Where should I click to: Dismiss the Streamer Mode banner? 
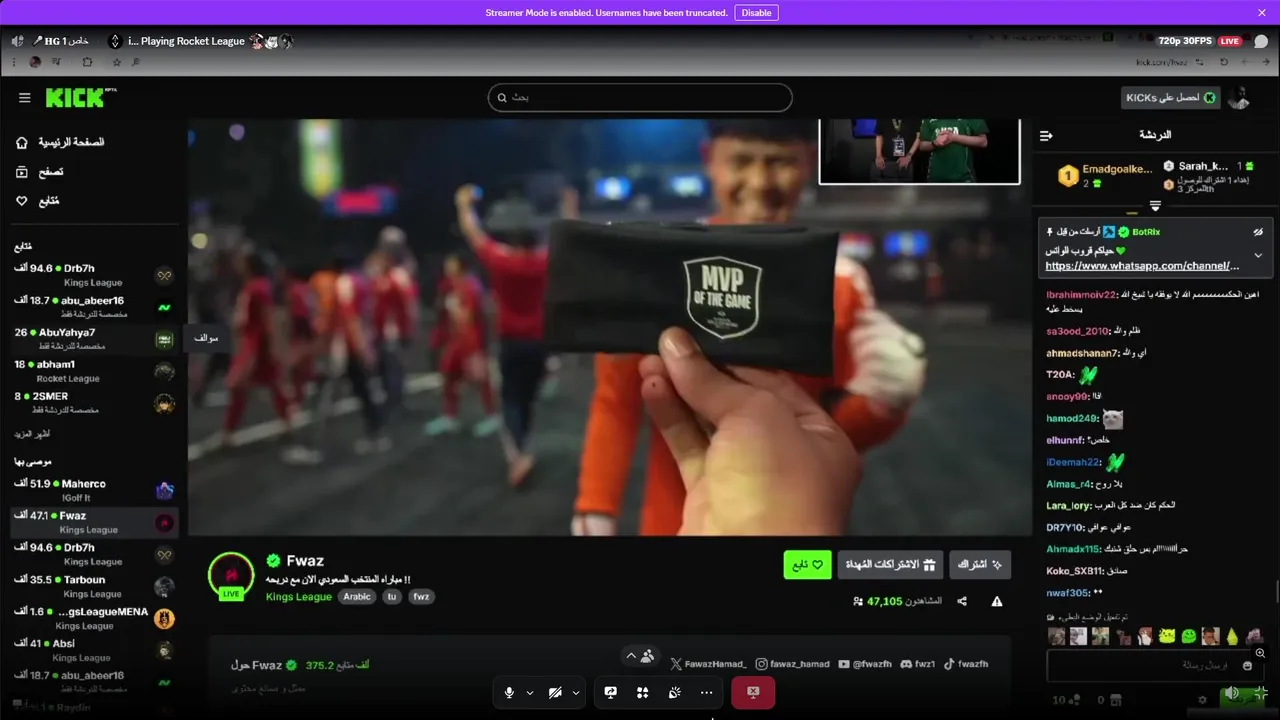pyautogui.click(x=1262, y=12)
